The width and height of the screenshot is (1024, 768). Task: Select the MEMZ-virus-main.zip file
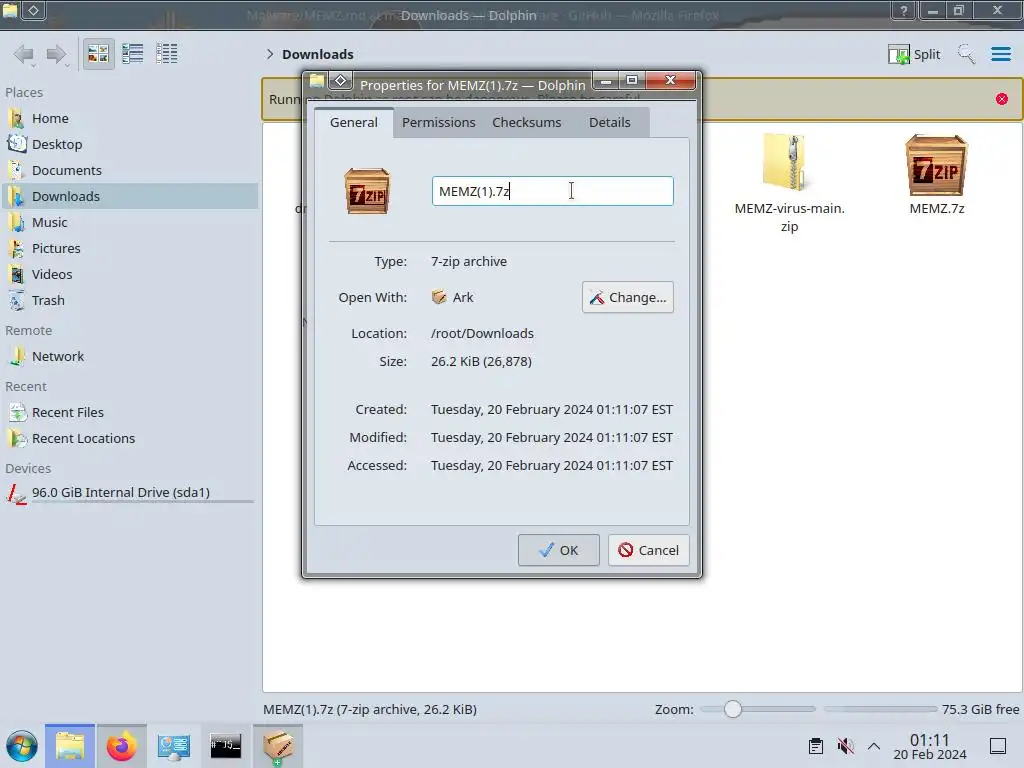pyautogui.click(x=789, y=183)
